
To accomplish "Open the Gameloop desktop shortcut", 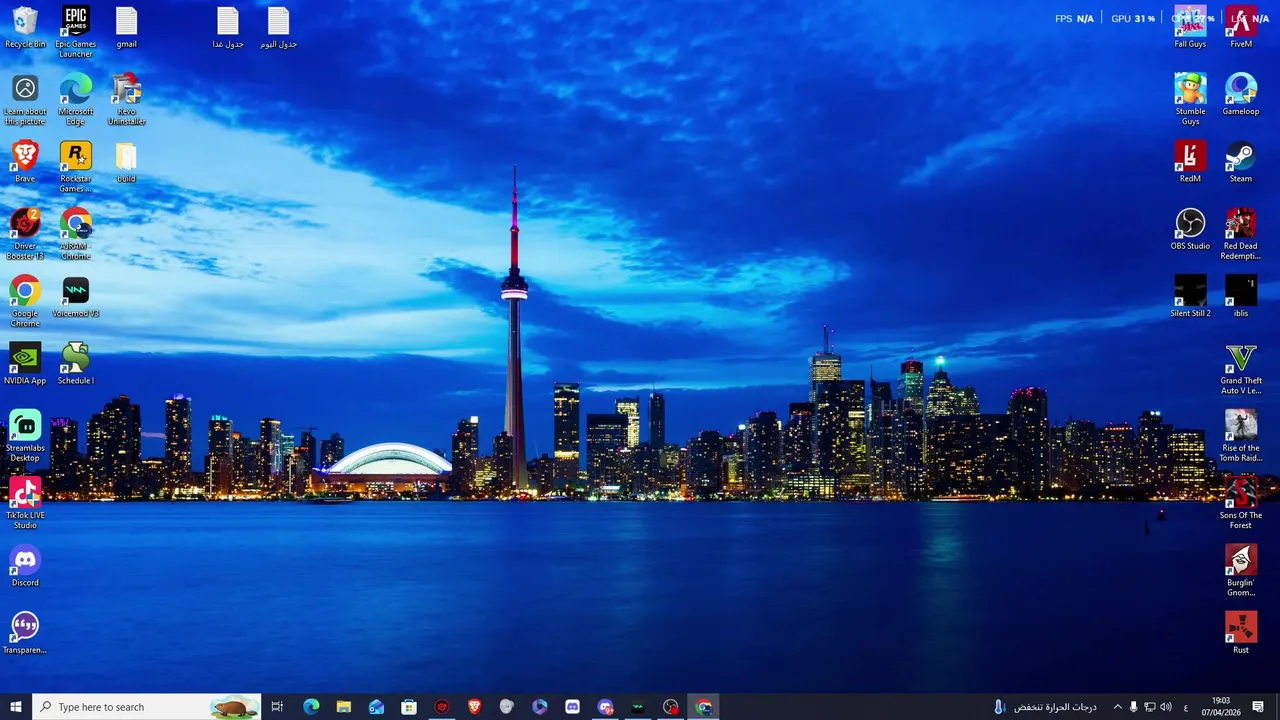I will [1241, 94].
